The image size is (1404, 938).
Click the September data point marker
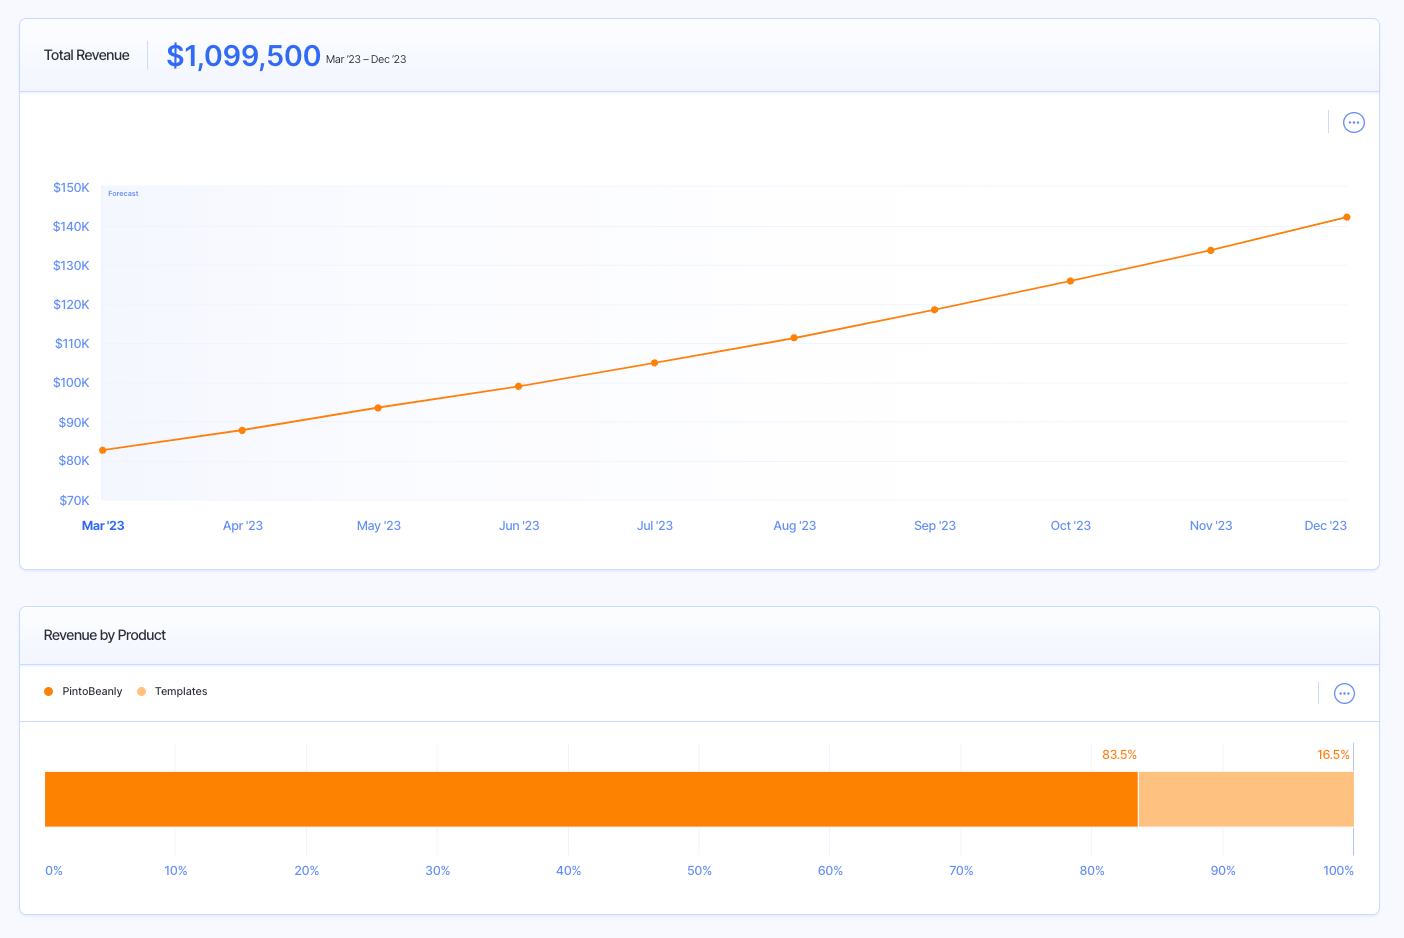tap(934, 309)
